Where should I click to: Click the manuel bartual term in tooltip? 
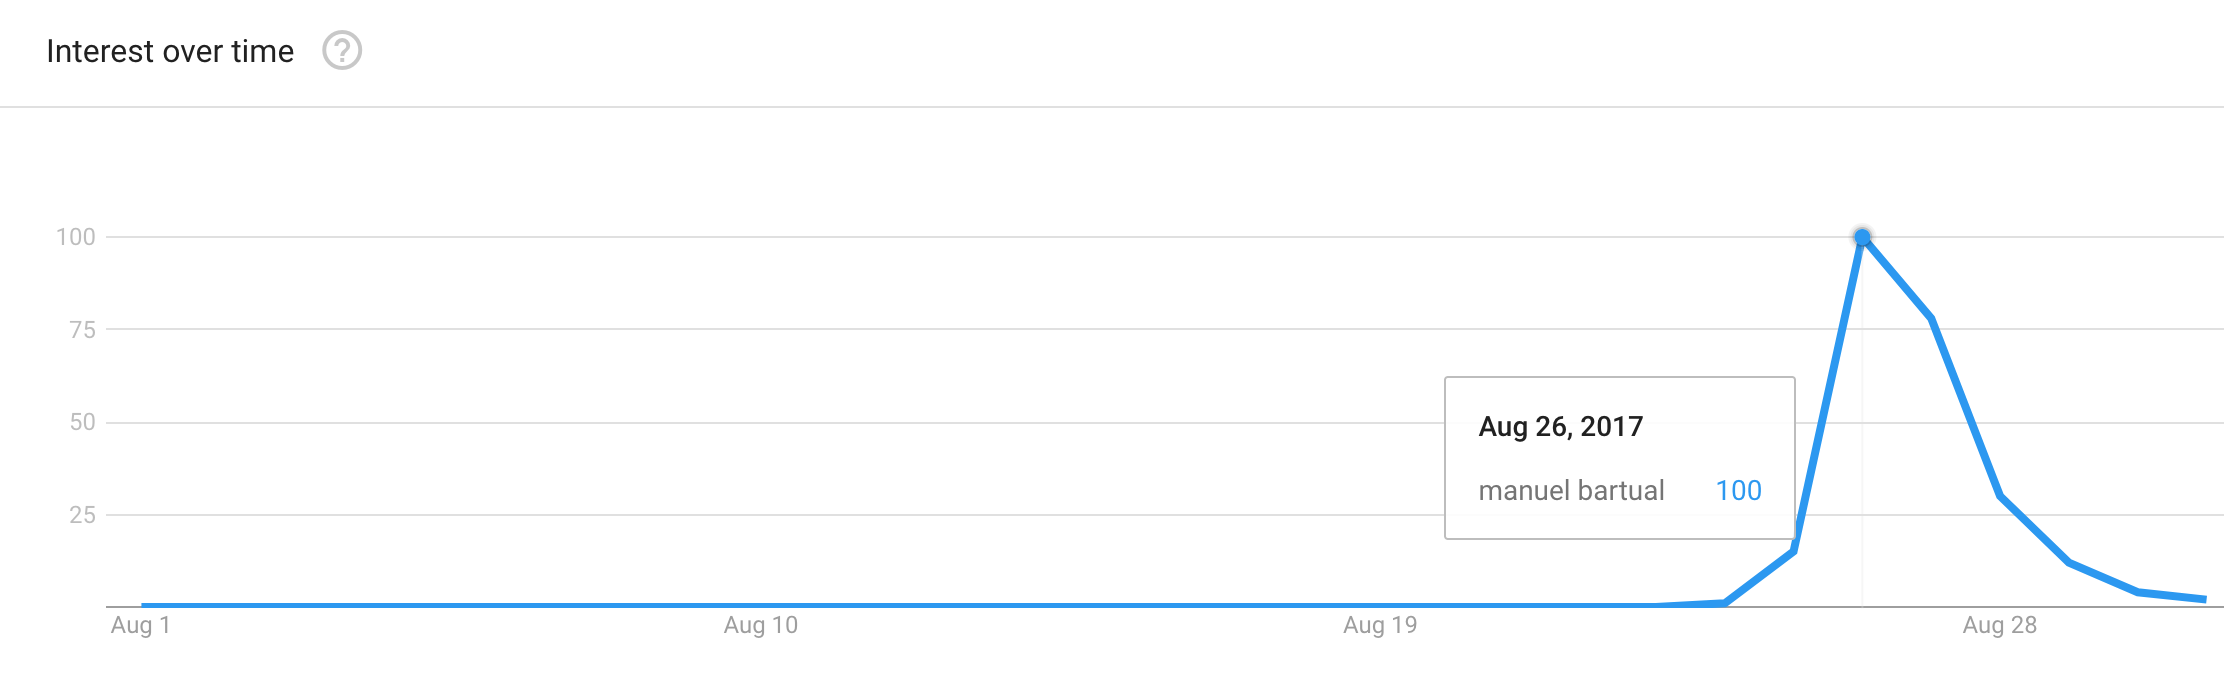pos(1571,491)
